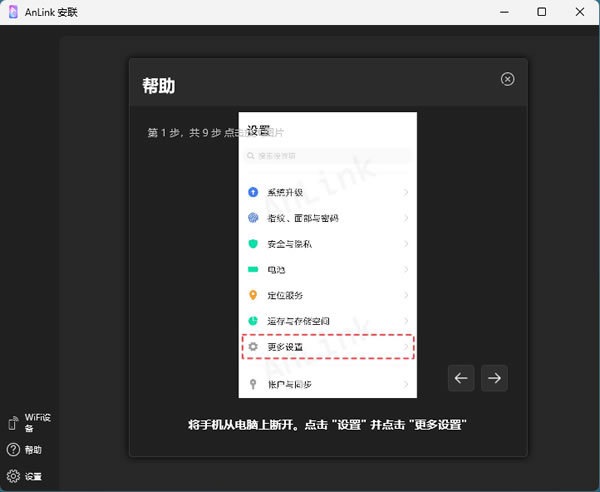The height and width of the screenshot is (492, 600).
Task: Click the 帮助 label in the sidebar
Action: pyautogui.click(x=34, y=450)
